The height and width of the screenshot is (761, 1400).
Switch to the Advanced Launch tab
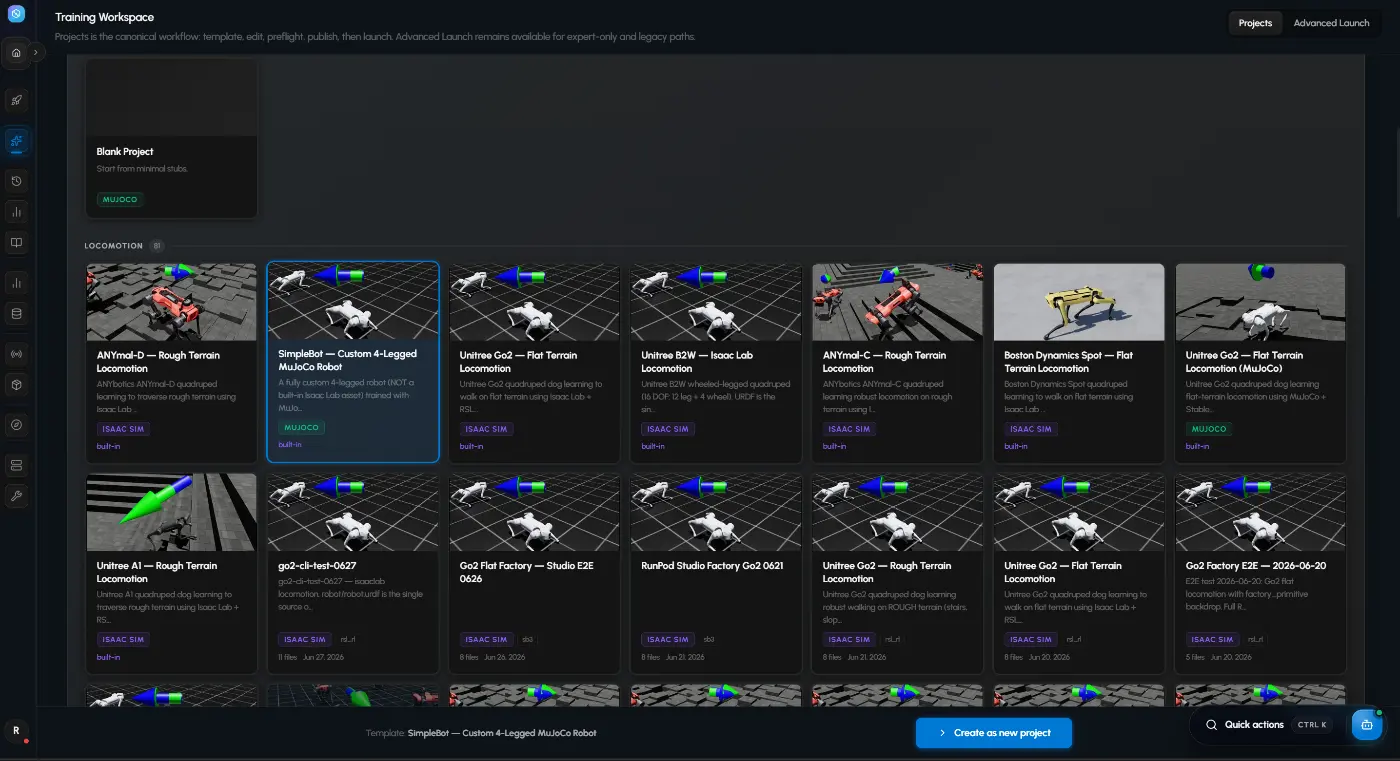click(1331, 23)
